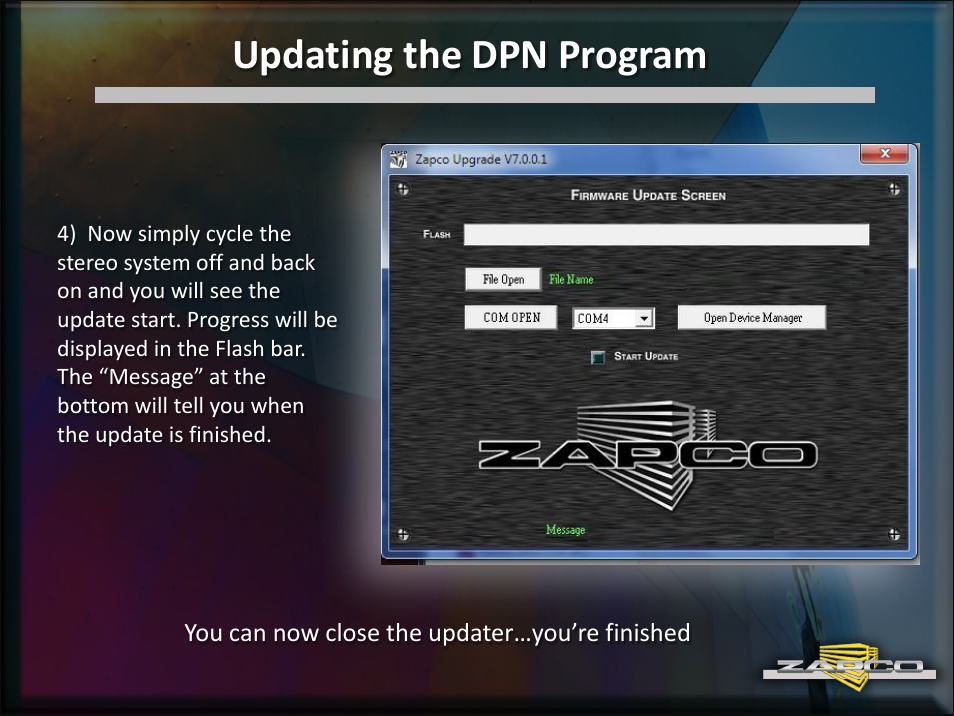The width and height of the screenshot is (954, 716).
Task: Enable the Start Update checkbox
Action: 598,357
